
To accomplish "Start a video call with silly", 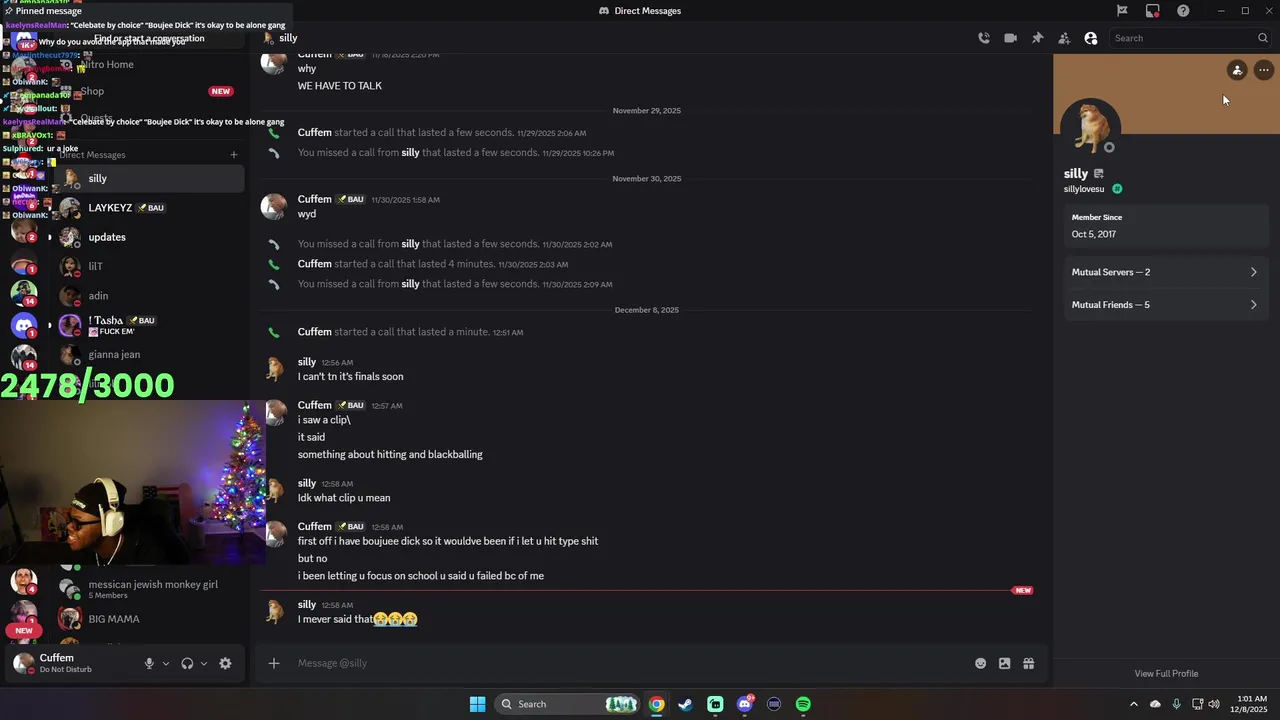I will (x=1010, y=38).
